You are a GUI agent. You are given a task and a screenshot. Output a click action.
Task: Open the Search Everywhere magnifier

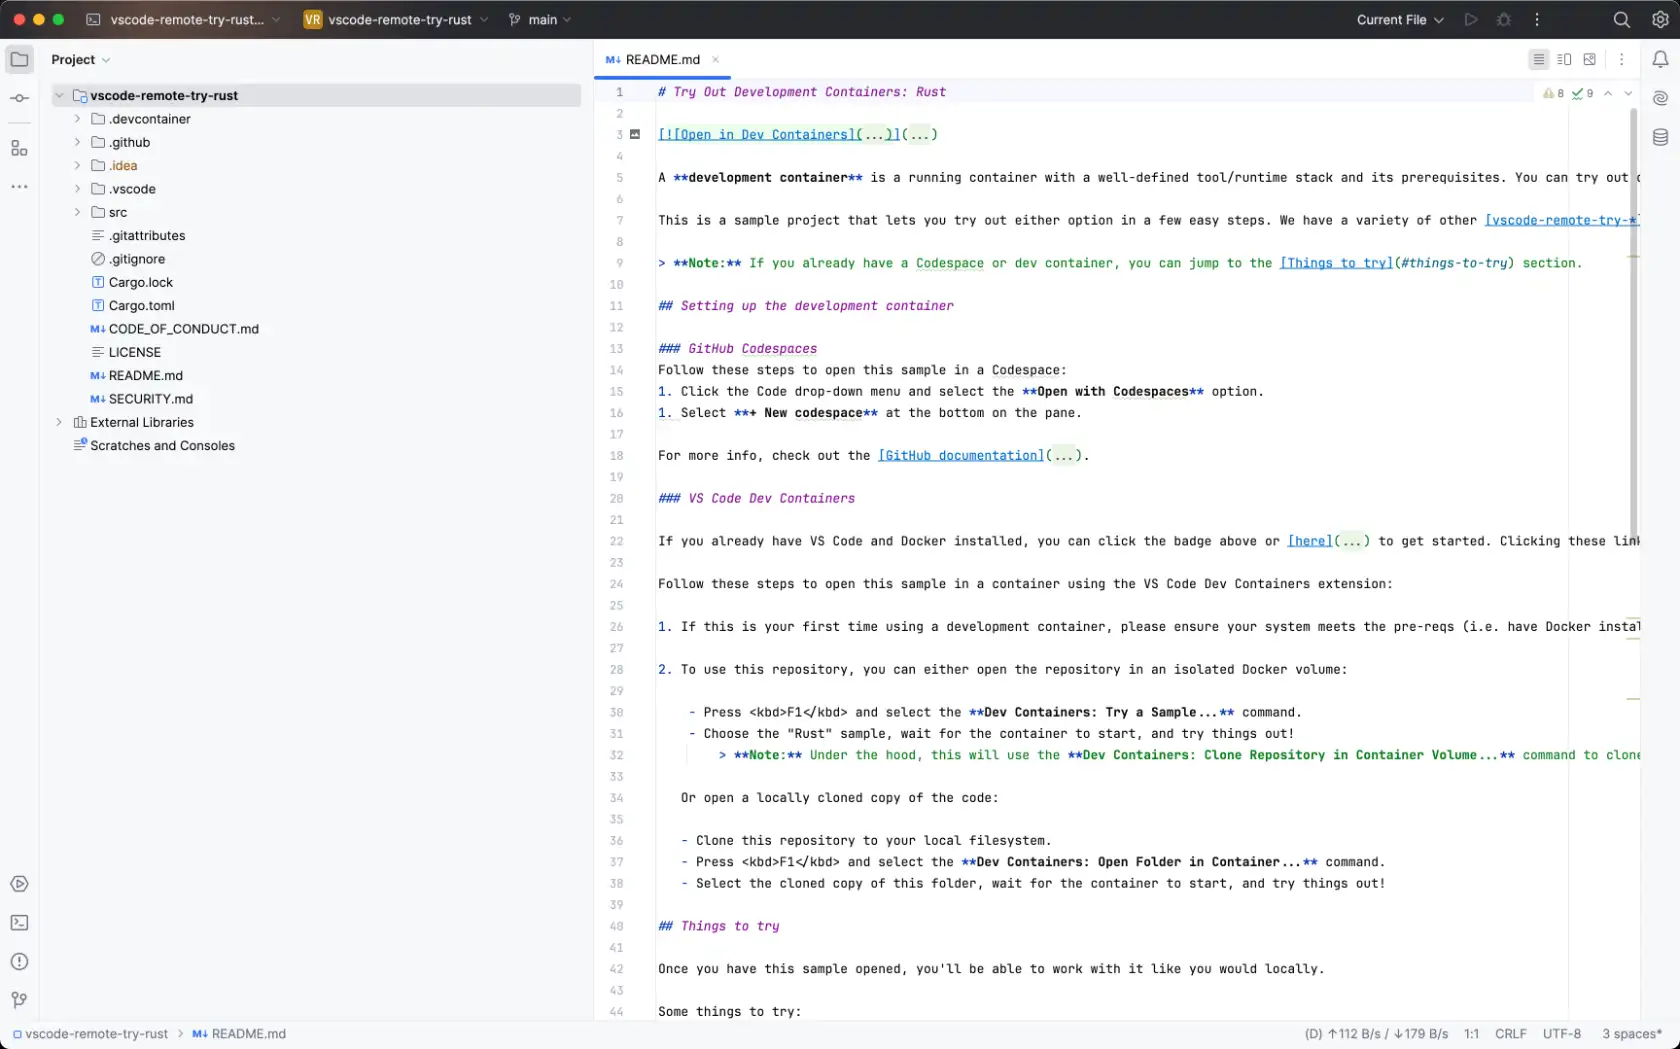[1621, 19]
